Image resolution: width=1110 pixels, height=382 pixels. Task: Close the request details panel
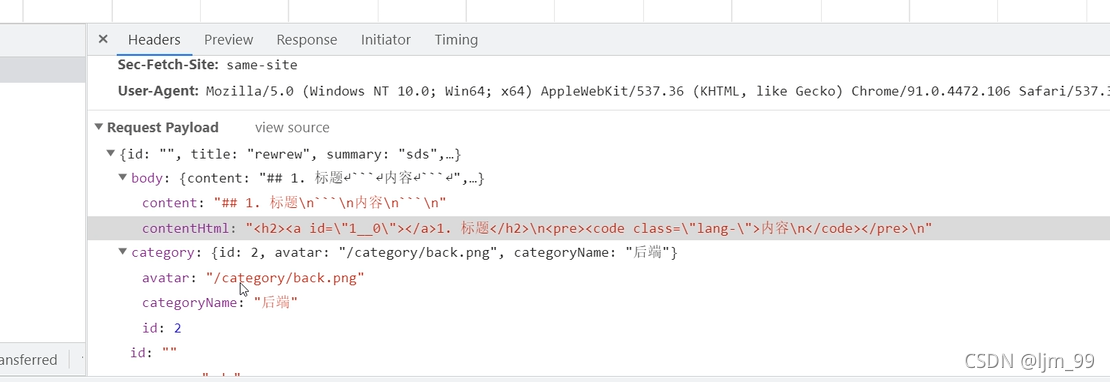click(x=103, y=39)
